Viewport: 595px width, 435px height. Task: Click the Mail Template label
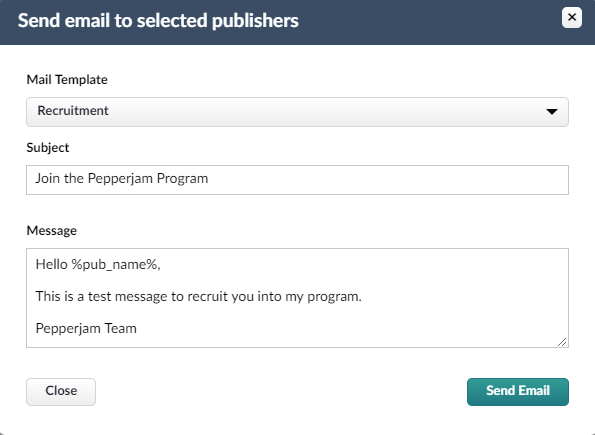[x=67, y=80]
